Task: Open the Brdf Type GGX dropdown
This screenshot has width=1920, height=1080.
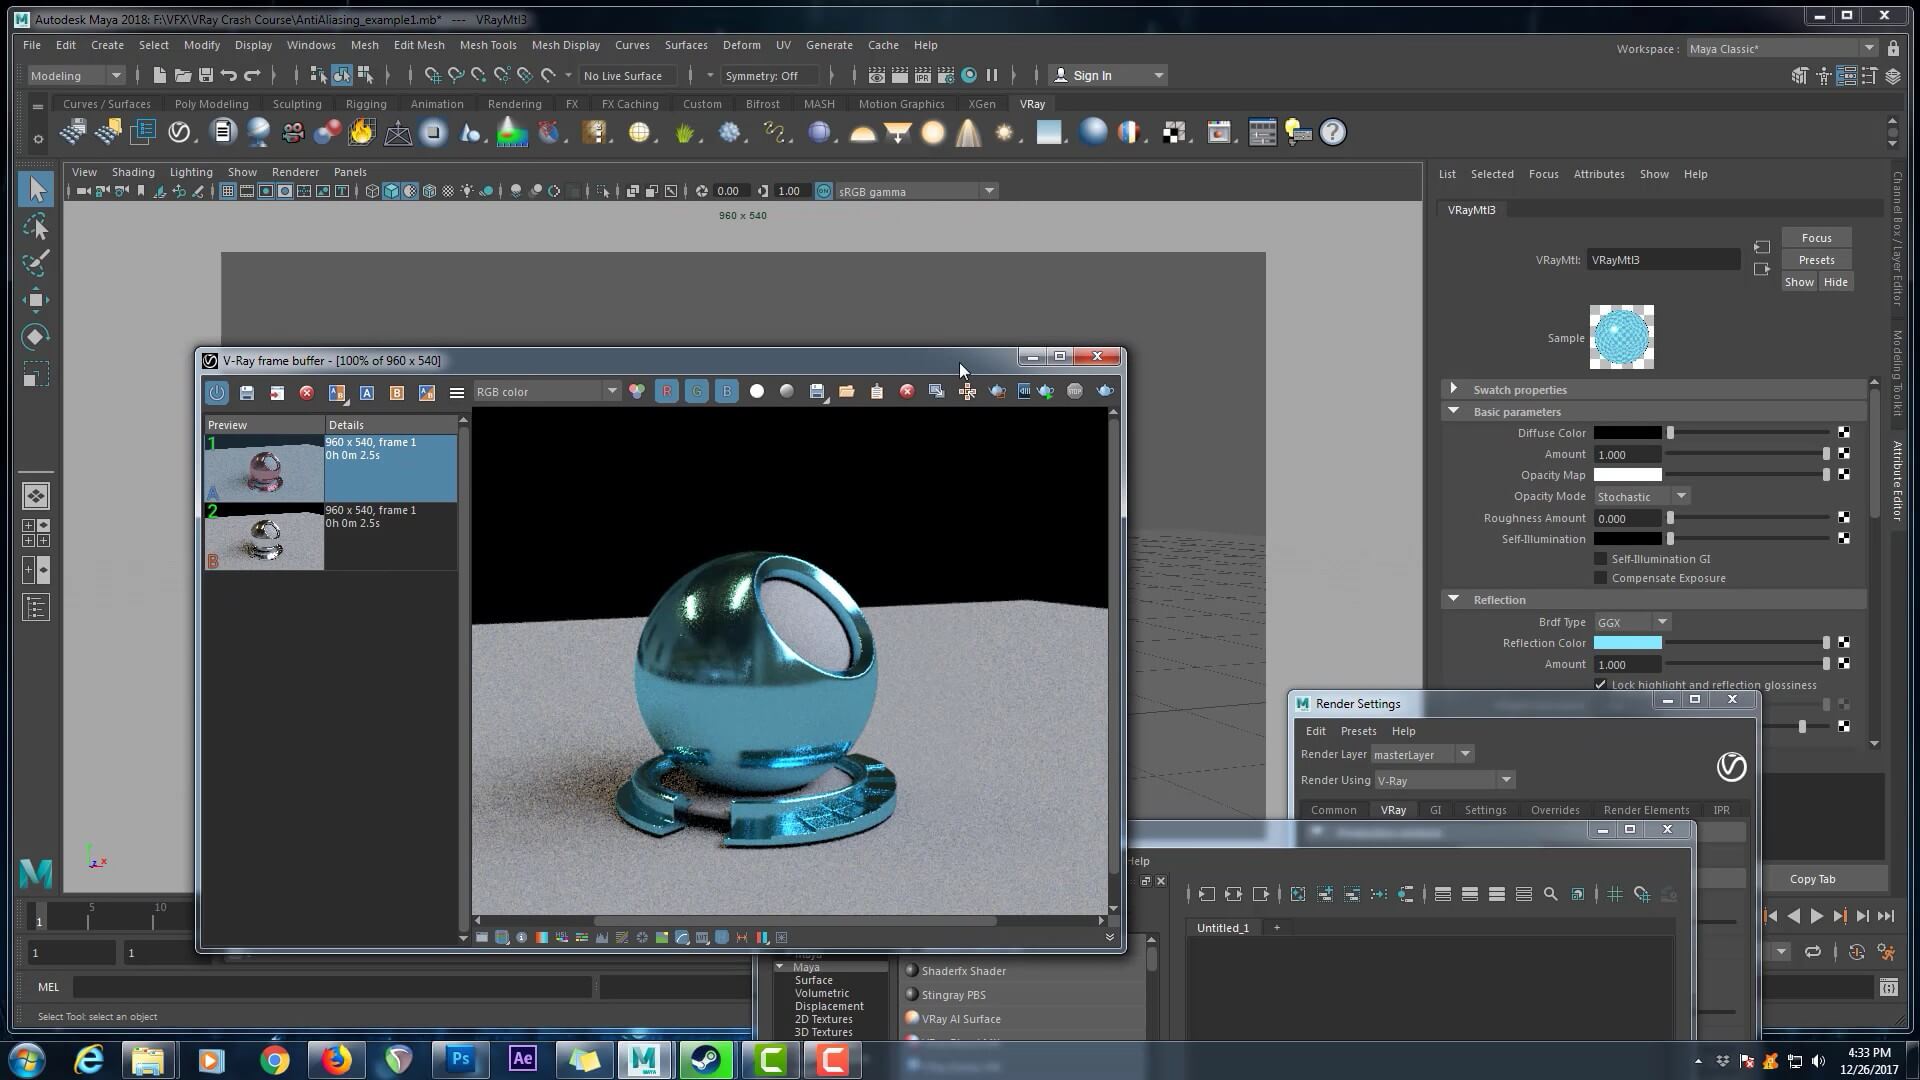Action: pos(1632,622)
